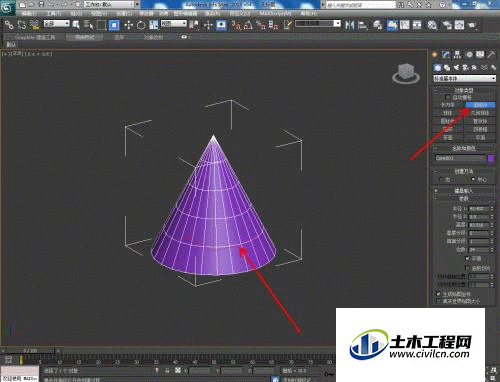
Task: Open the Freeform ribbon tab
Action: coord(84,37)
